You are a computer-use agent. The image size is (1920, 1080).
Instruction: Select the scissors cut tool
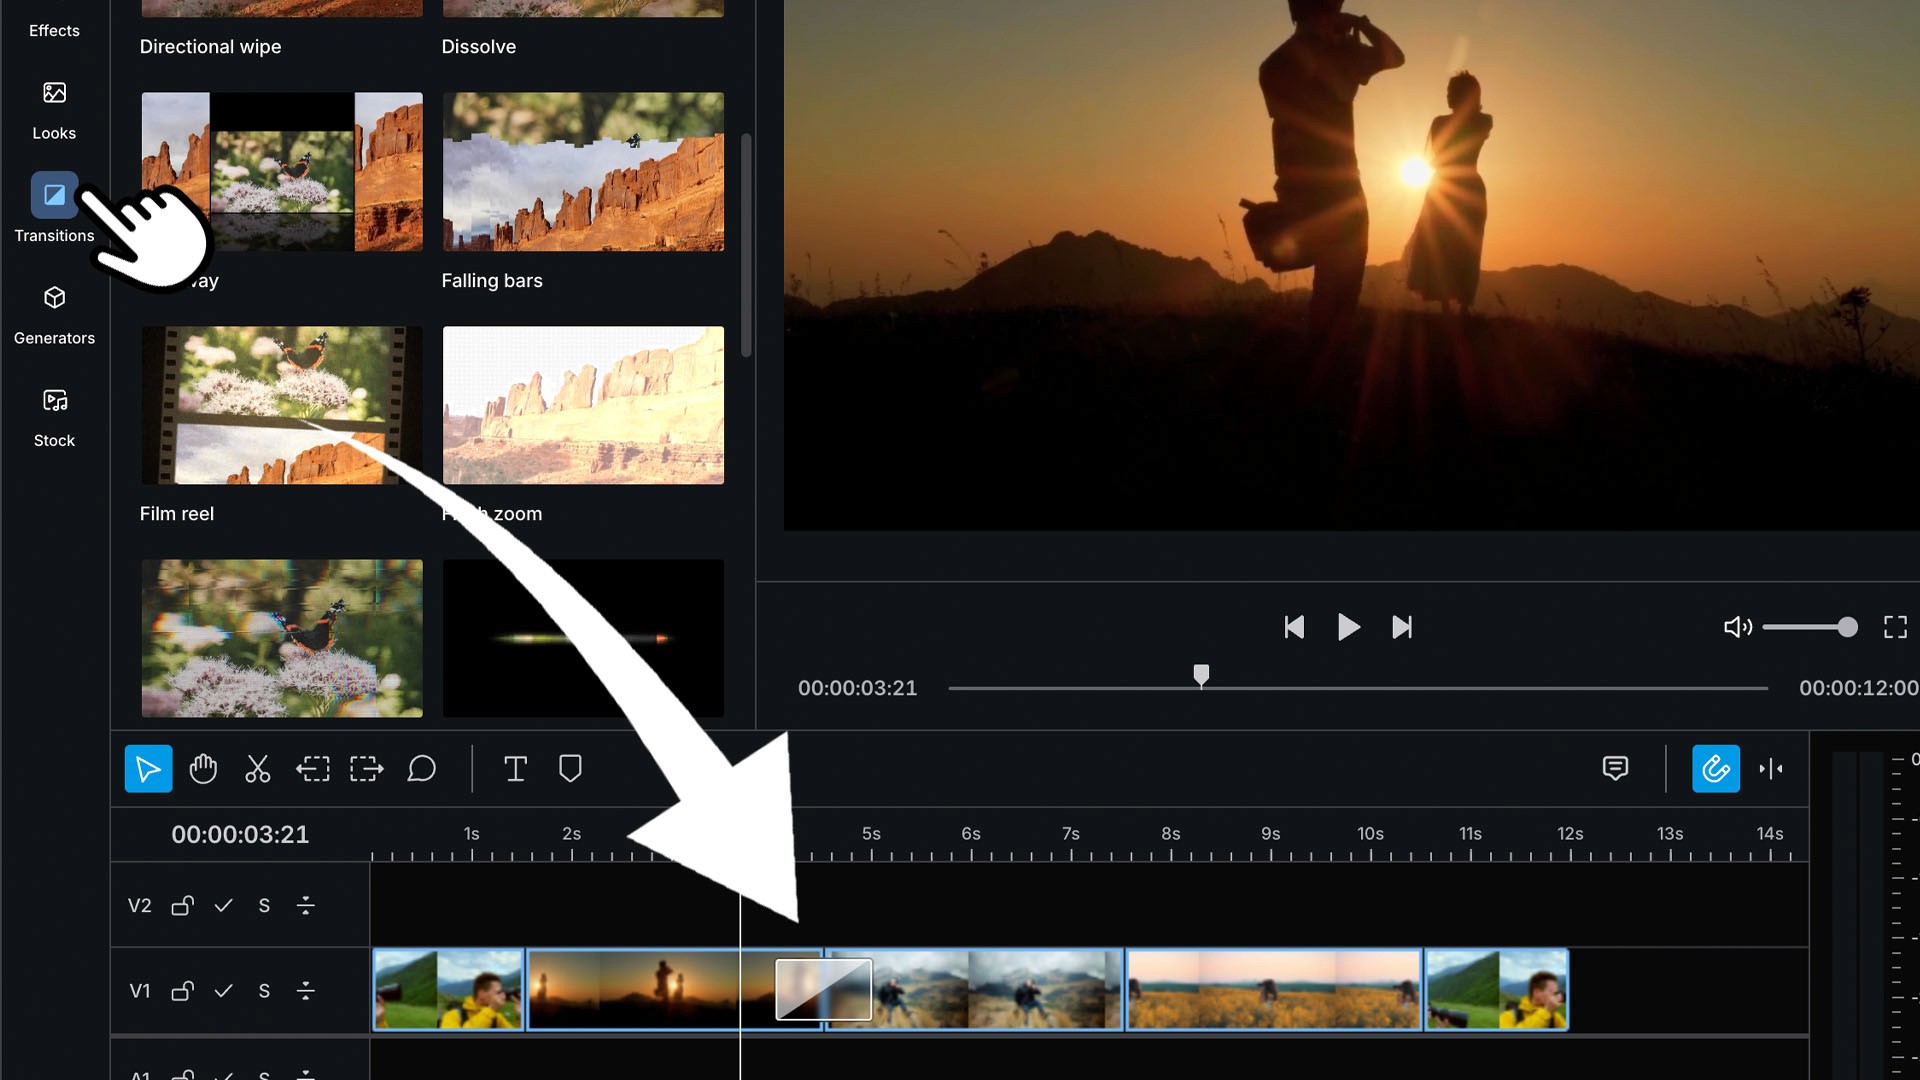(257, 769)
